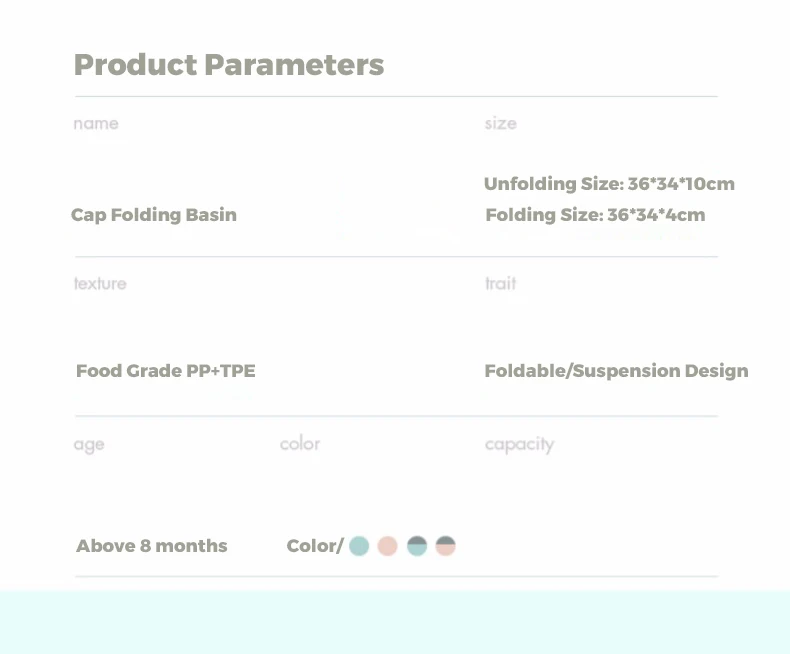Click the 'color' field label
This screenshot has width=790, height=654.
click(300, 444)
